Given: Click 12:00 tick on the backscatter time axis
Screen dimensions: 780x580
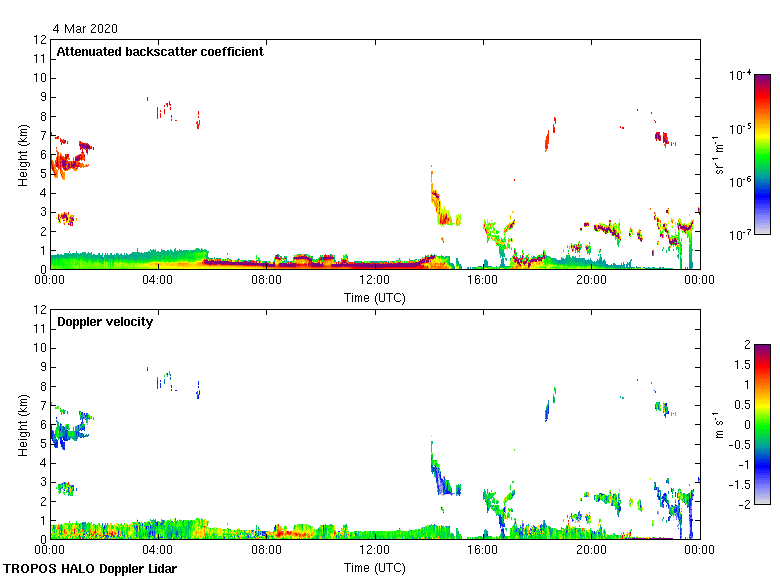Looking at the screenshot, I should (x=374, y=281).
